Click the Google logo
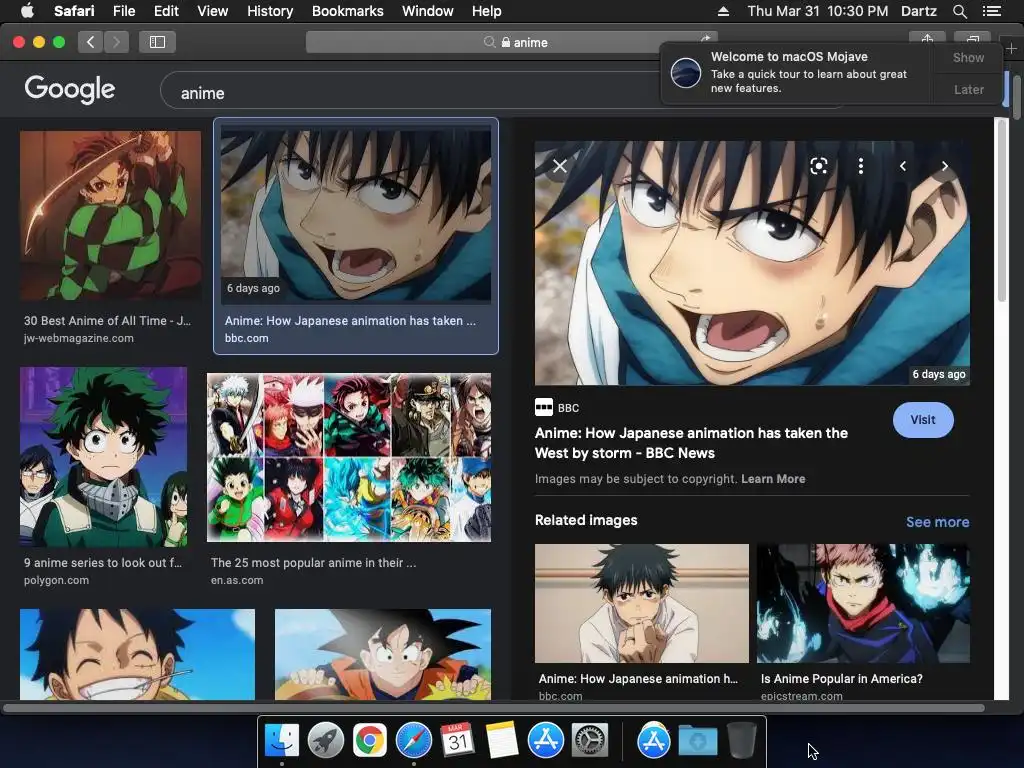 coord(70,89)
